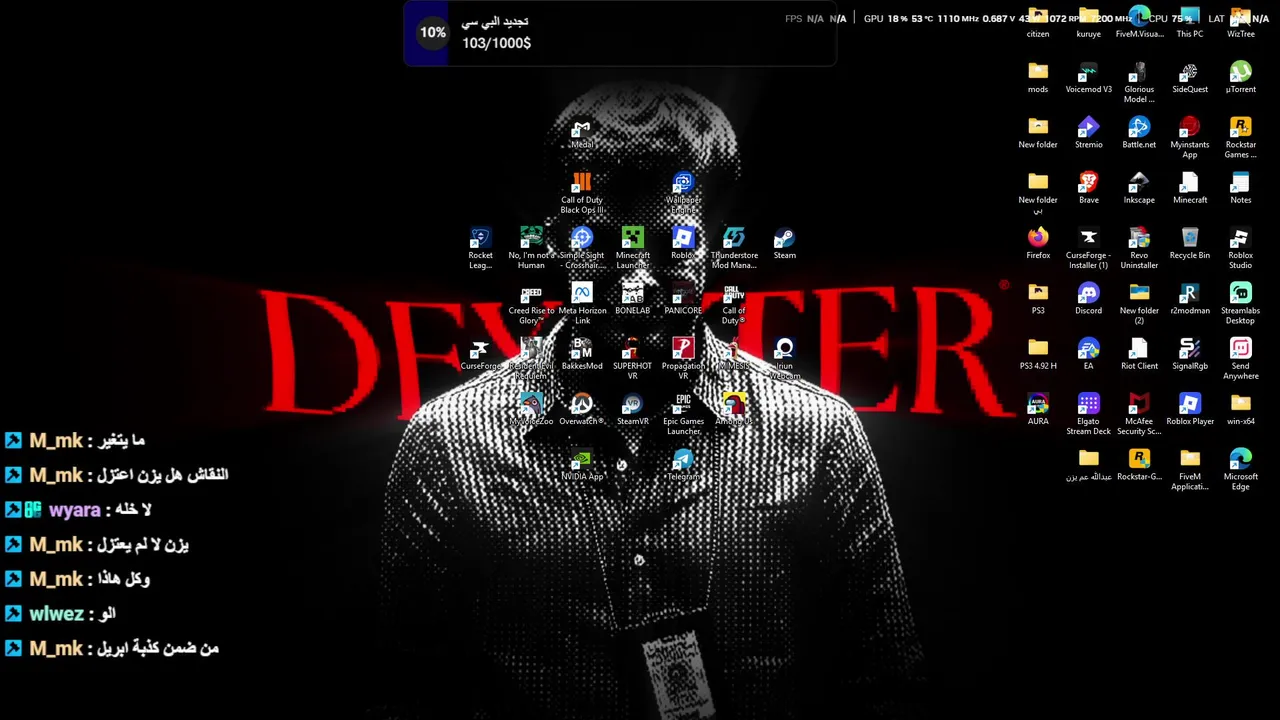1280x720 pixels.
Task: Open Overwatch shortcut
Action: coord(581,410)
